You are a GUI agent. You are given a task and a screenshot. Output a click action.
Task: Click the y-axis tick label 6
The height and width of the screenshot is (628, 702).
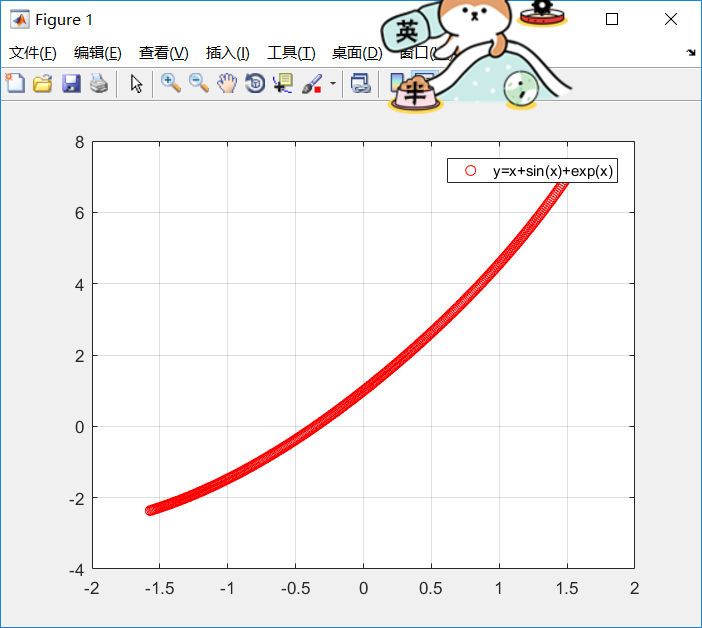coord(80,214)
